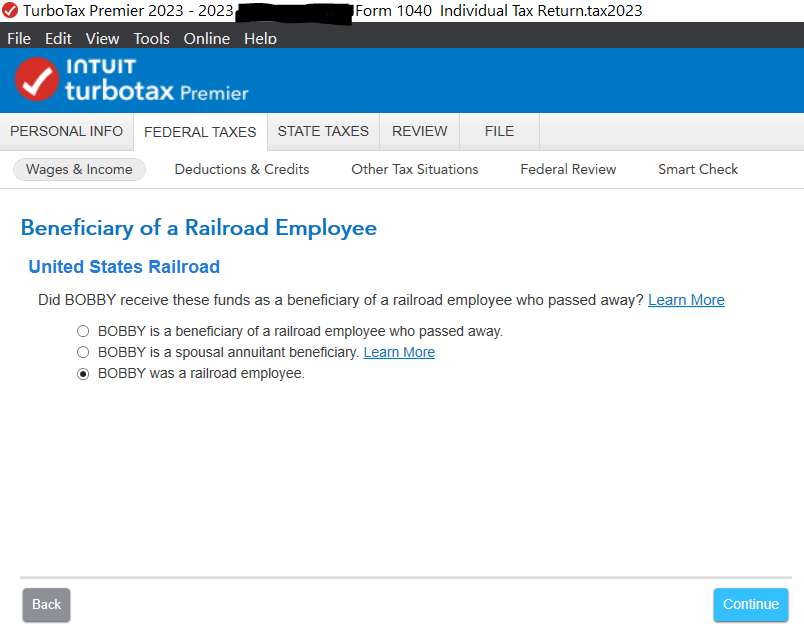
Task: Navigate to Deductions & Credits section
Action: (242, 169)
